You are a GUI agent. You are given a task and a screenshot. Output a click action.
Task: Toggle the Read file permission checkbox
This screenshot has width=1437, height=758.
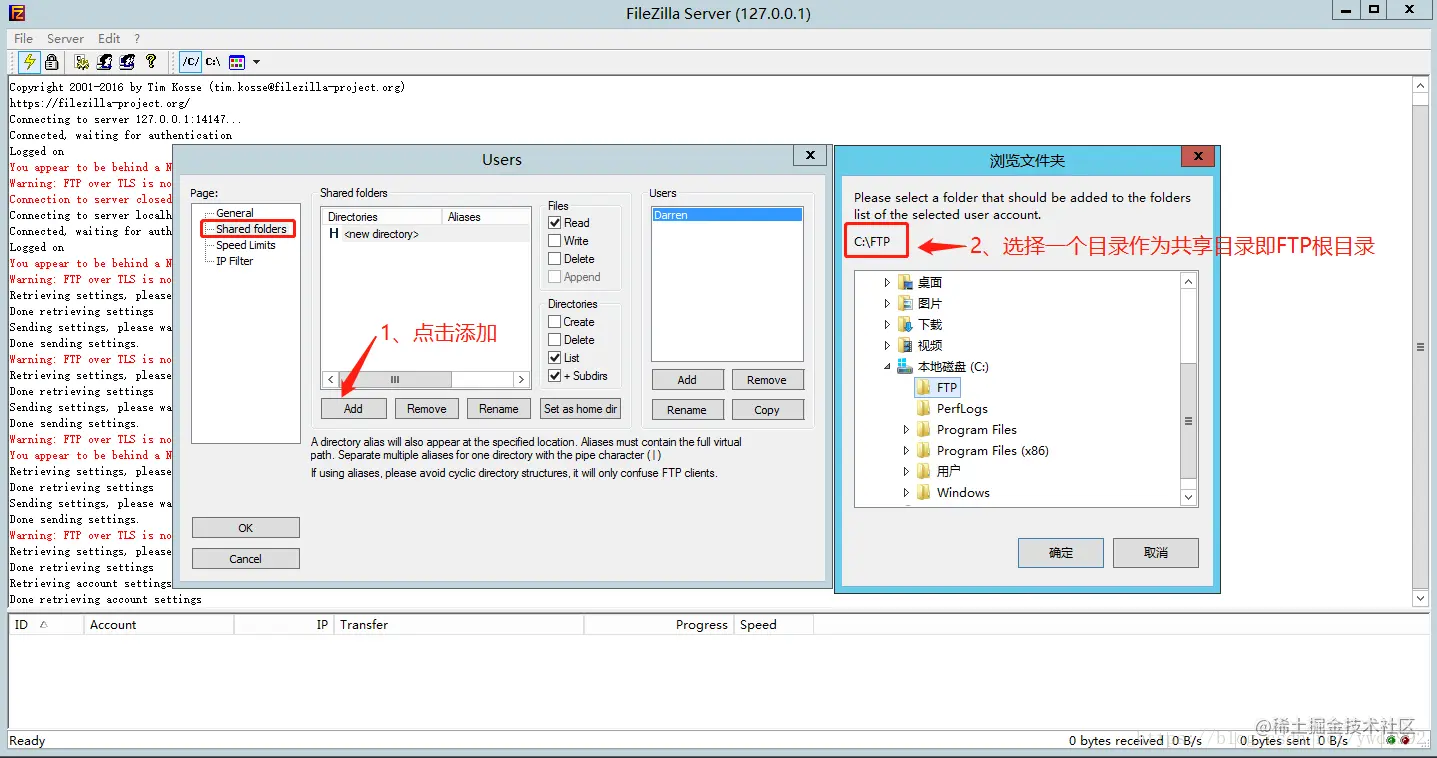point(554,223)
